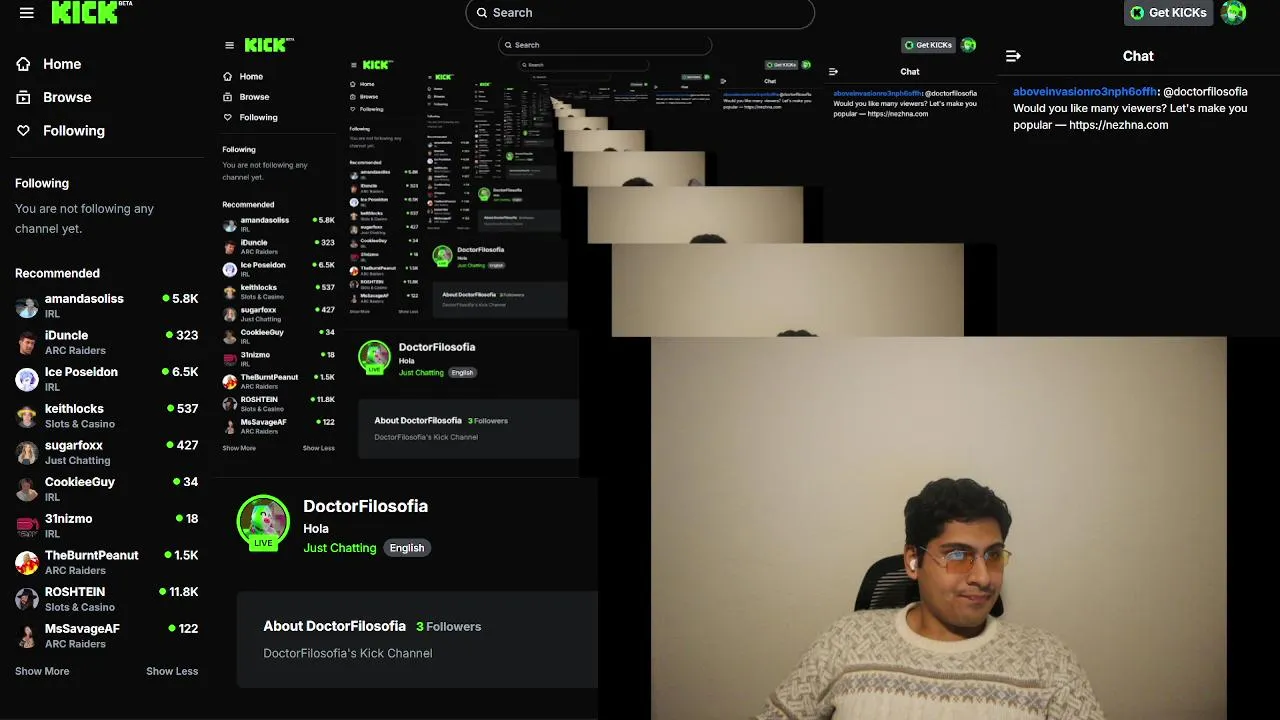Click the 11.8K viewer count for ROSHTEIN
The width and height of the screenshot is (1280, 720).
(x=184, y=592)
